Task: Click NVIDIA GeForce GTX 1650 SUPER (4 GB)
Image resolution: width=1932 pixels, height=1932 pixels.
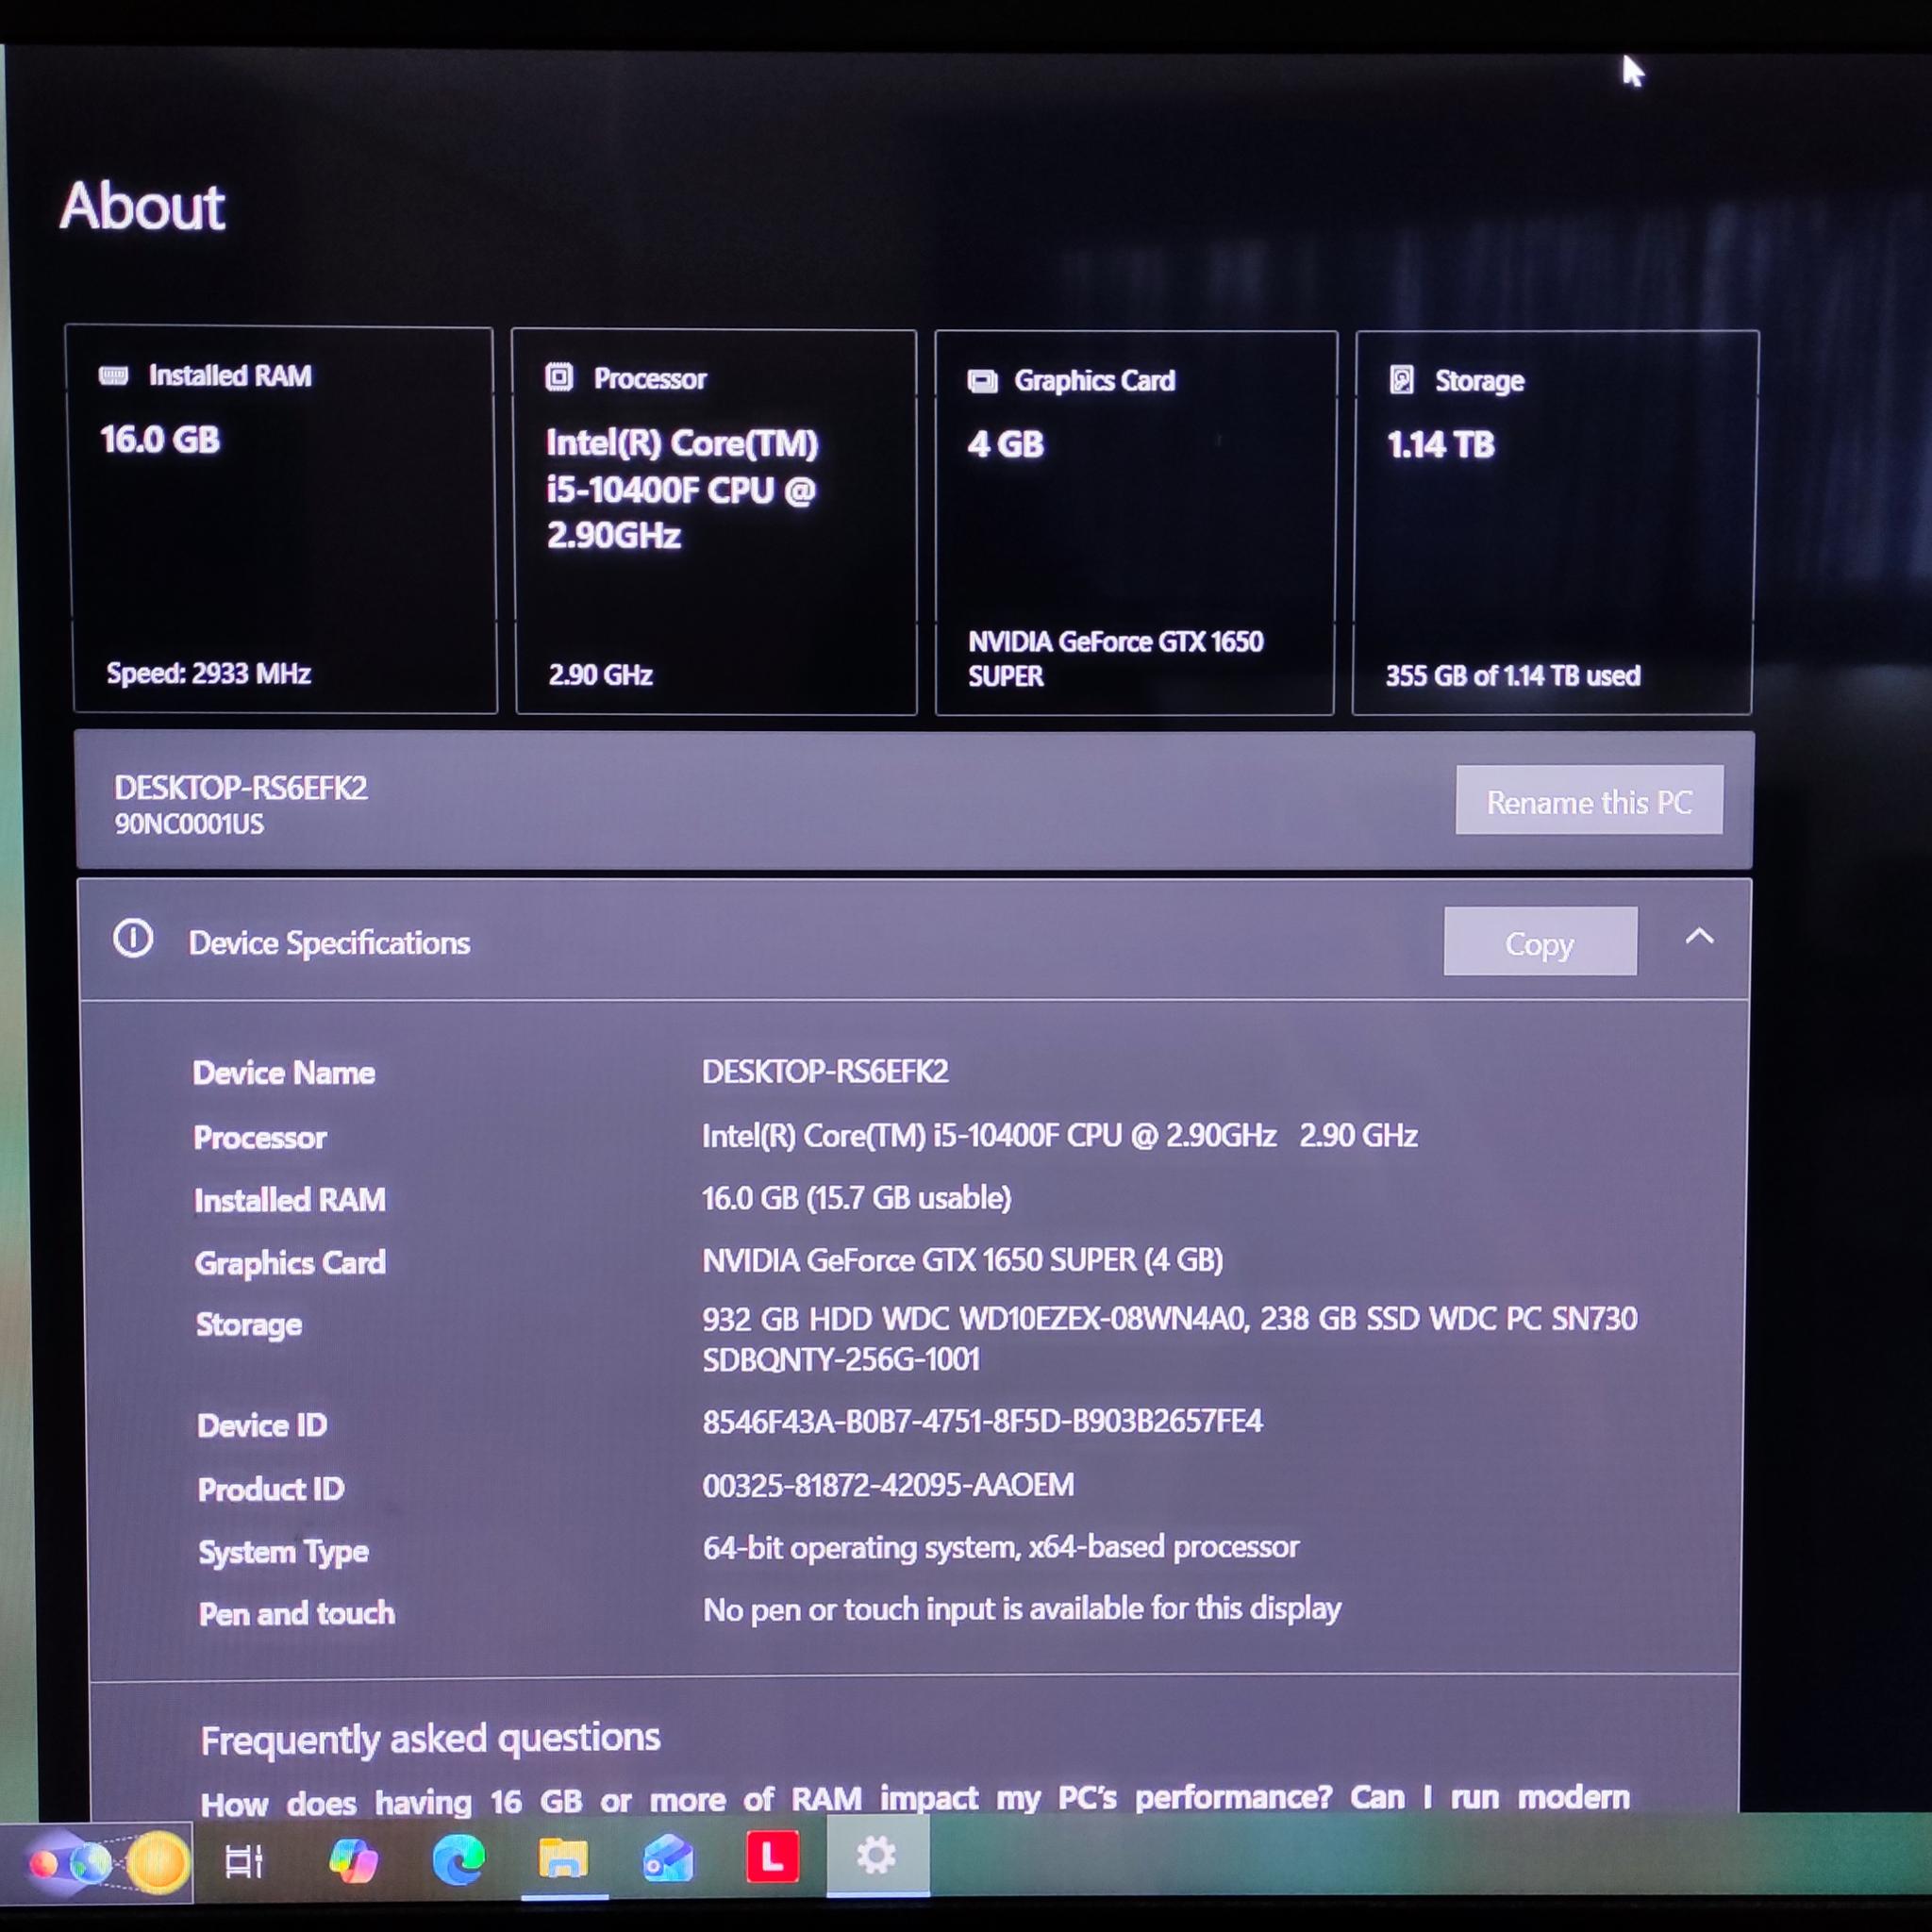Action: coord(962,1260)
